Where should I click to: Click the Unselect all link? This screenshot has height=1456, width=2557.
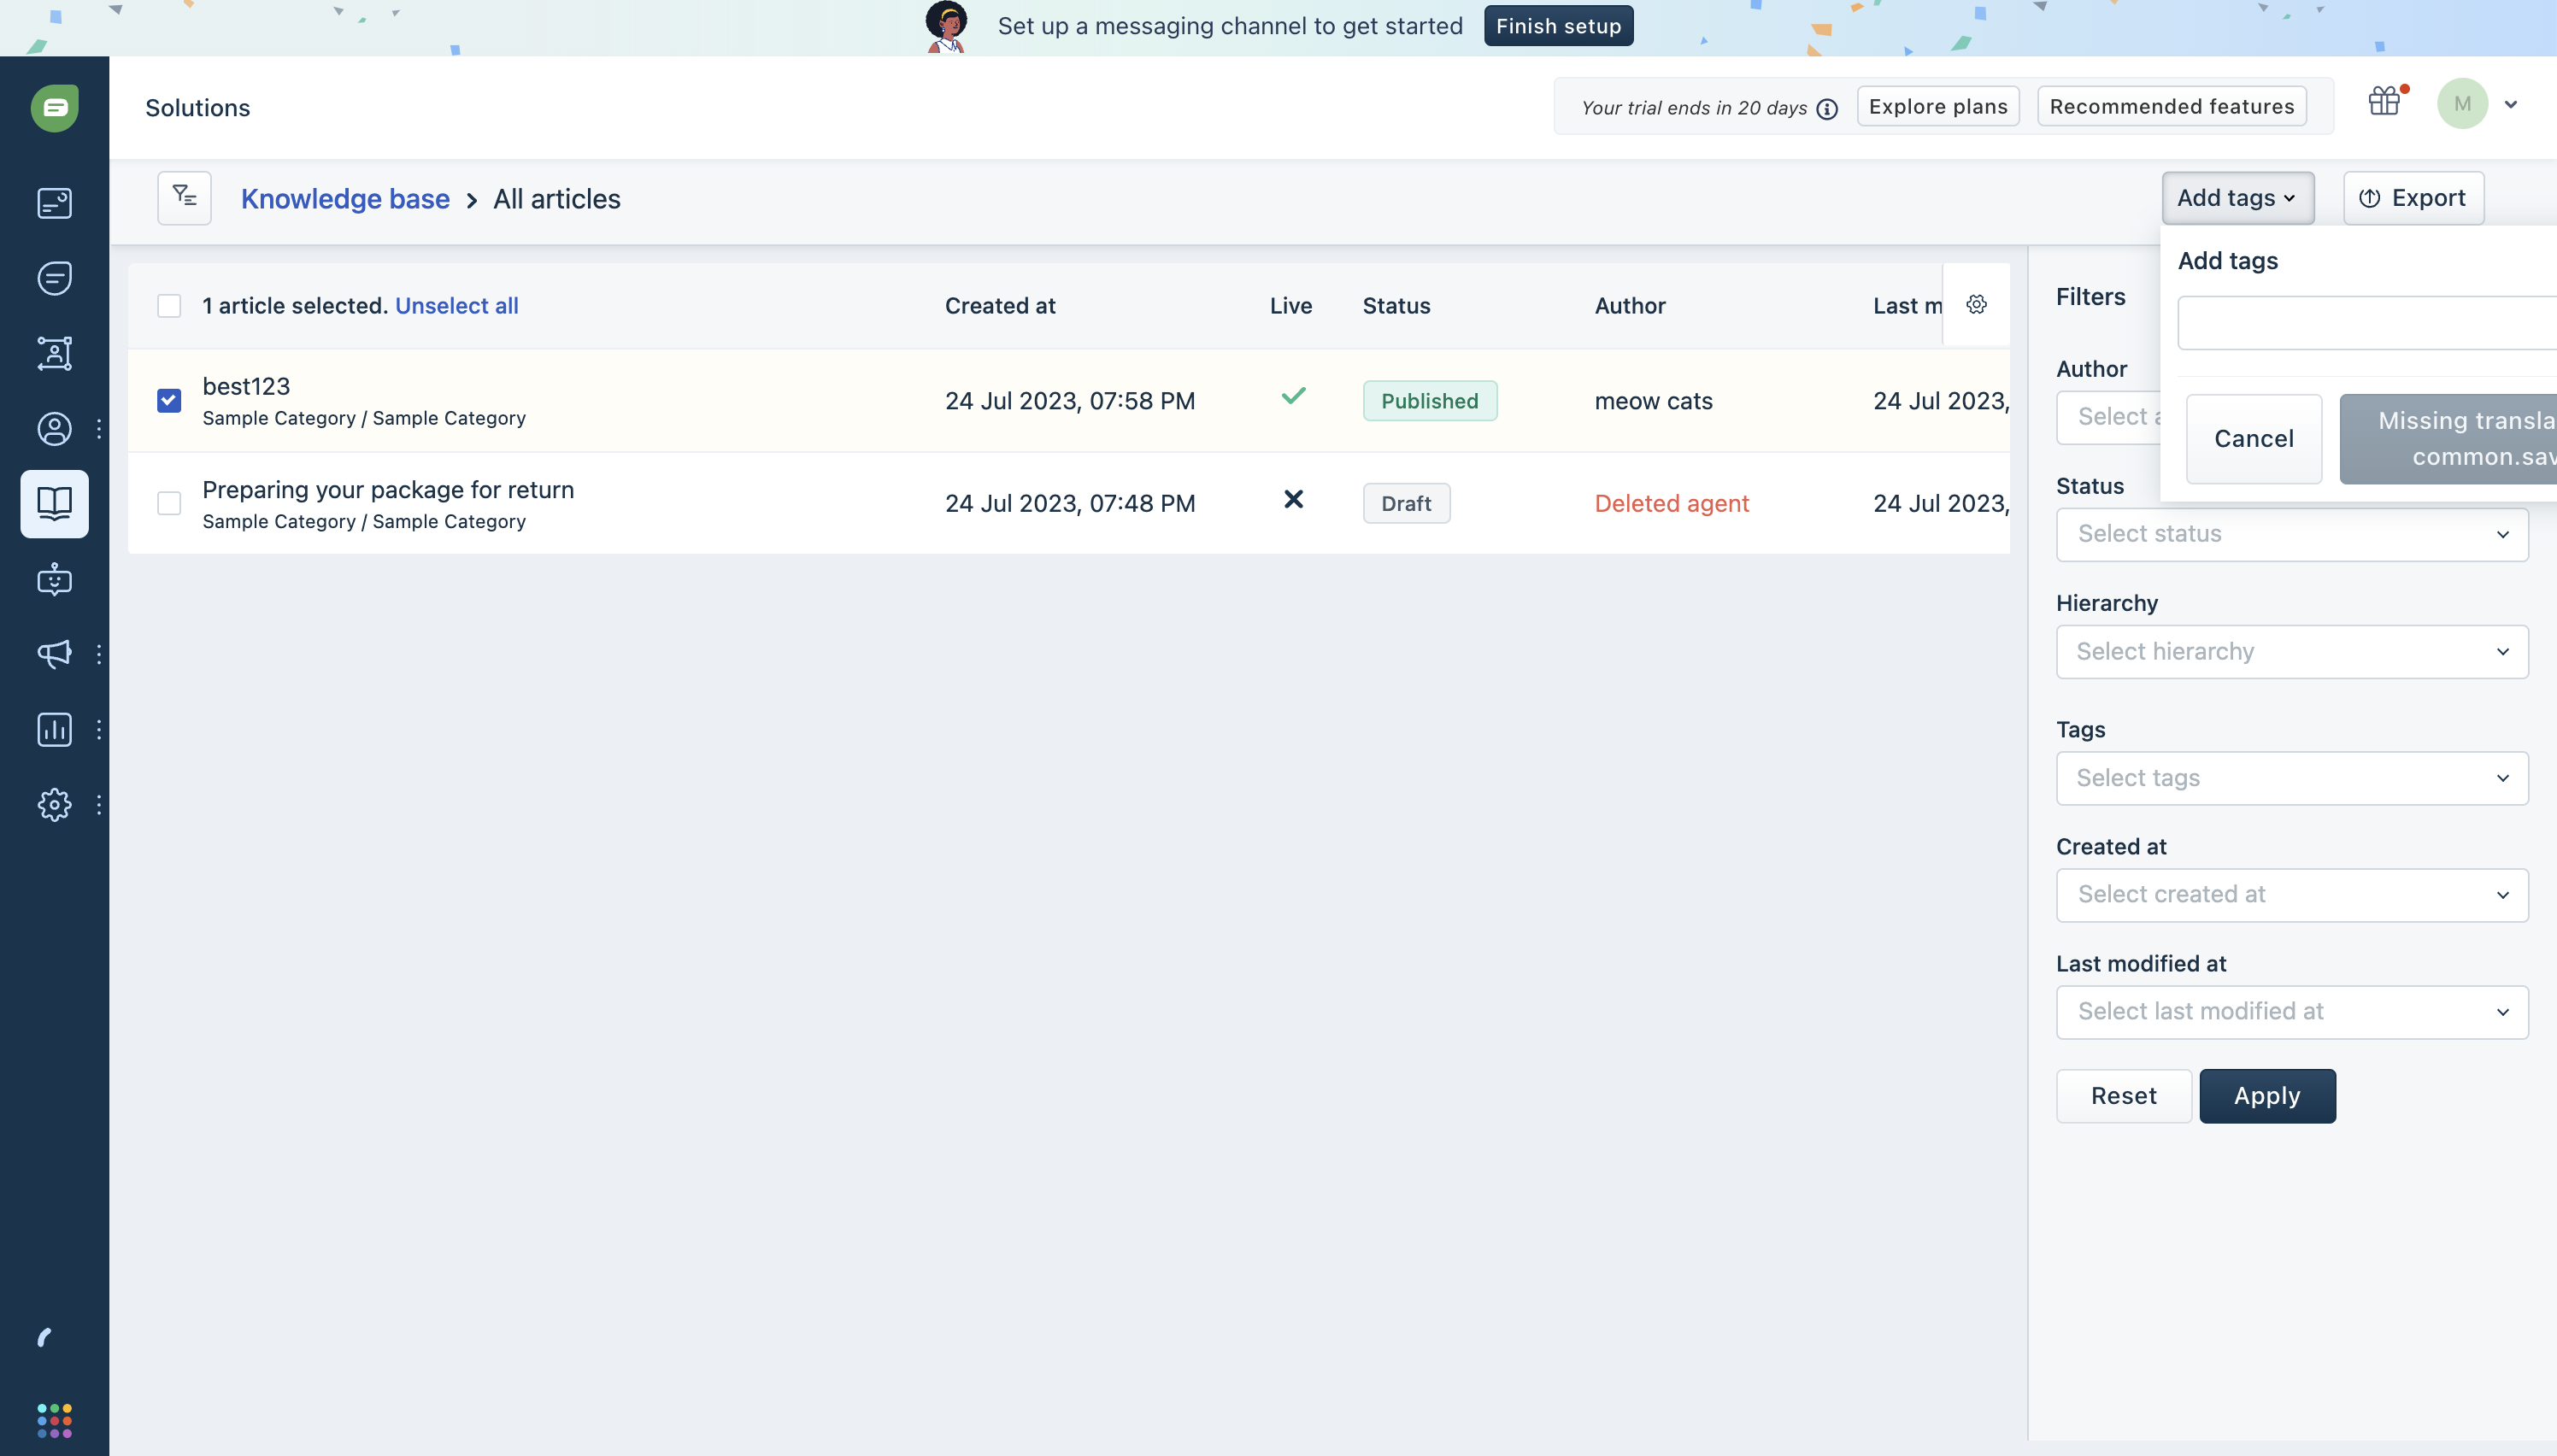(456, 306)
